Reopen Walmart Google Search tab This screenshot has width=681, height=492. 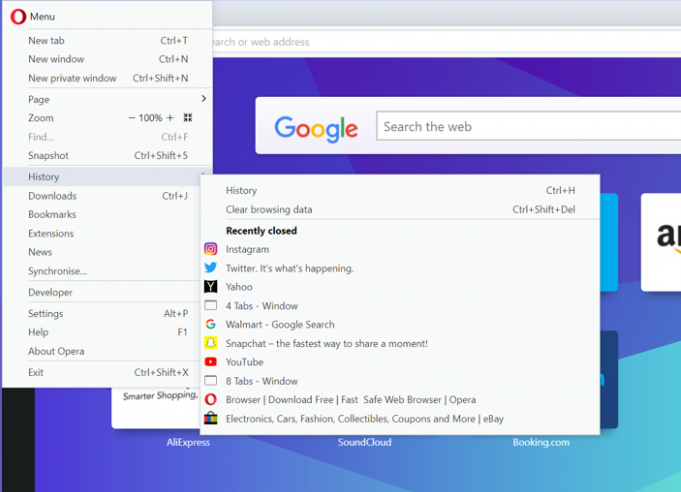point(280,324)
